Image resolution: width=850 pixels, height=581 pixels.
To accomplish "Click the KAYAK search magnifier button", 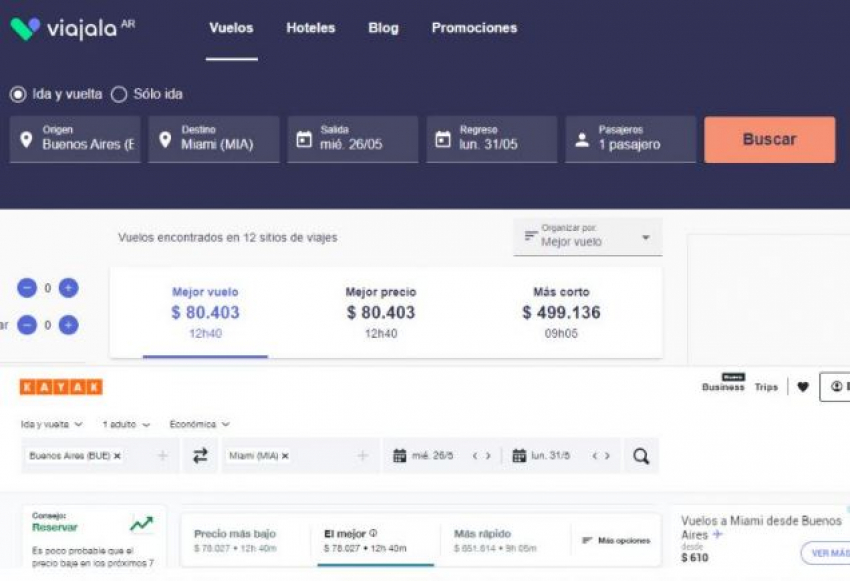I will 641,456.
